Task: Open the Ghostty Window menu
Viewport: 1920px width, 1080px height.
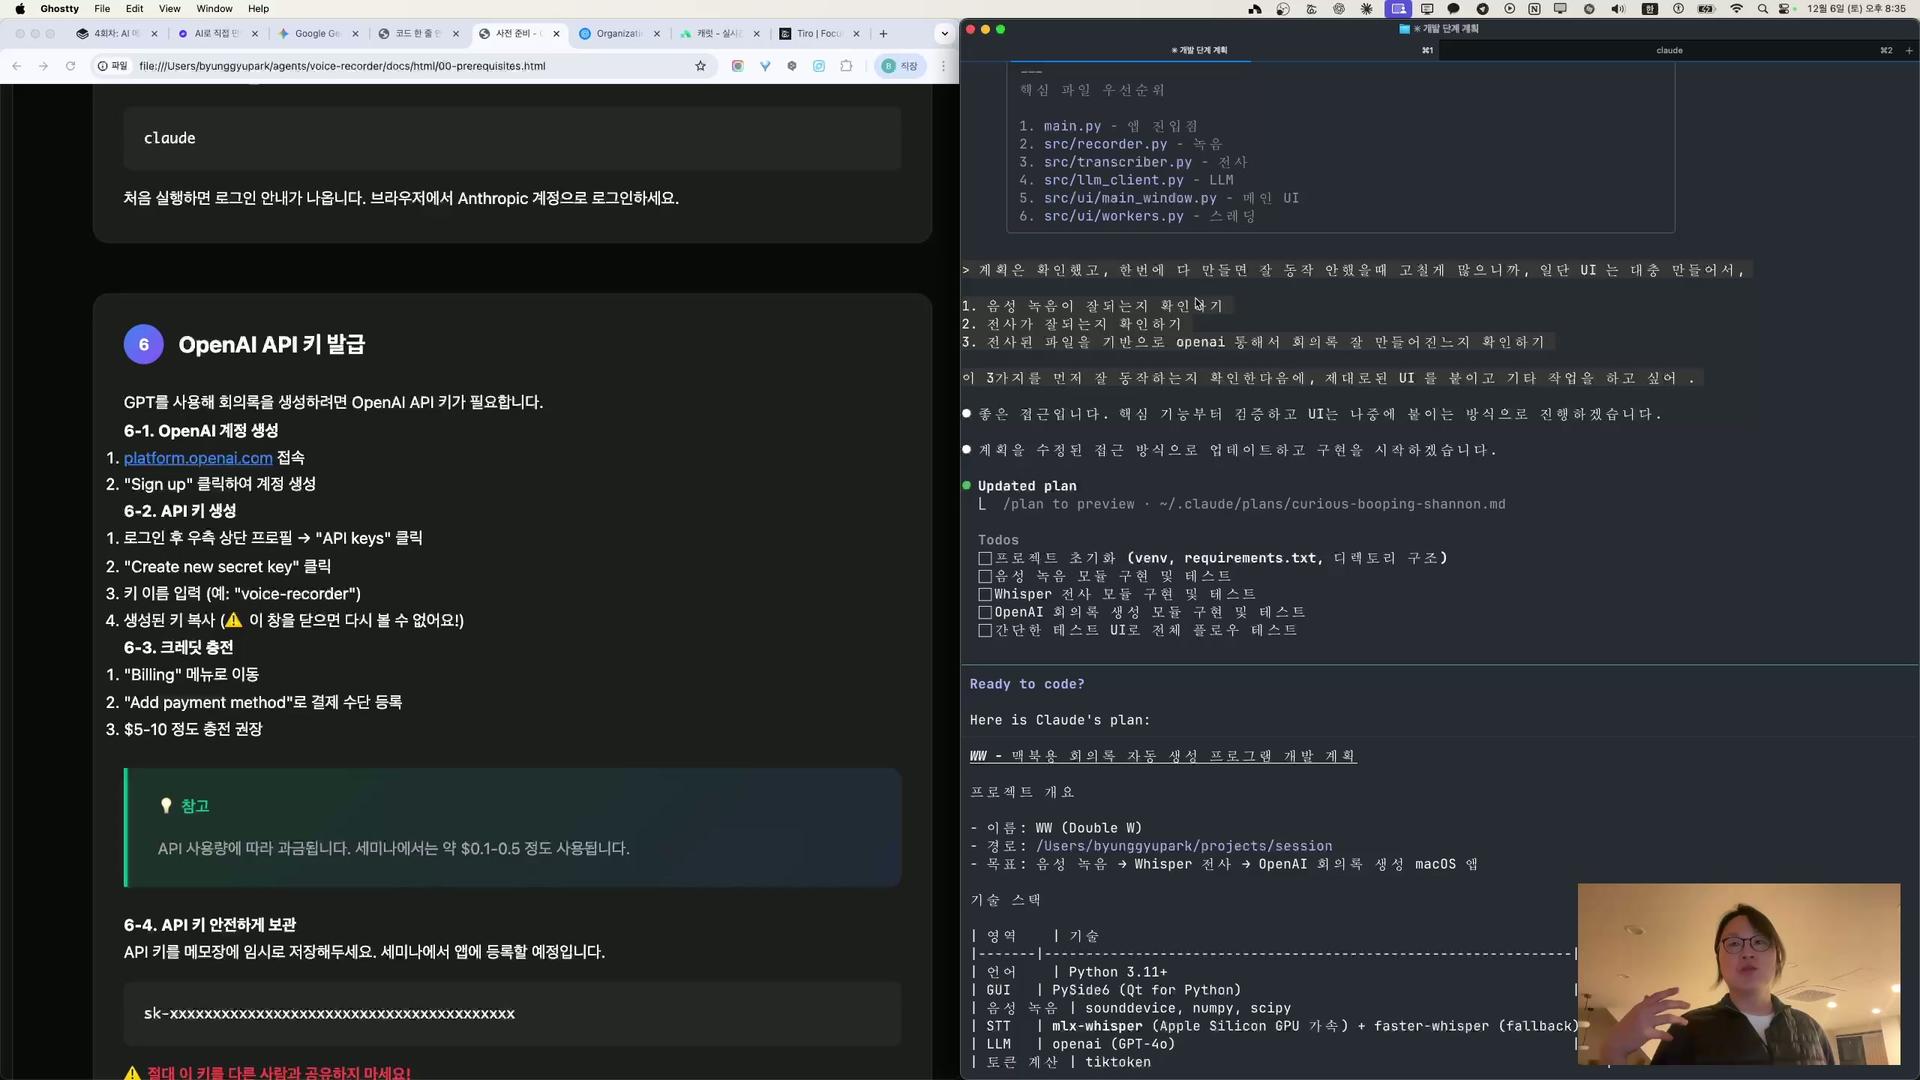Action: (214, 9)
